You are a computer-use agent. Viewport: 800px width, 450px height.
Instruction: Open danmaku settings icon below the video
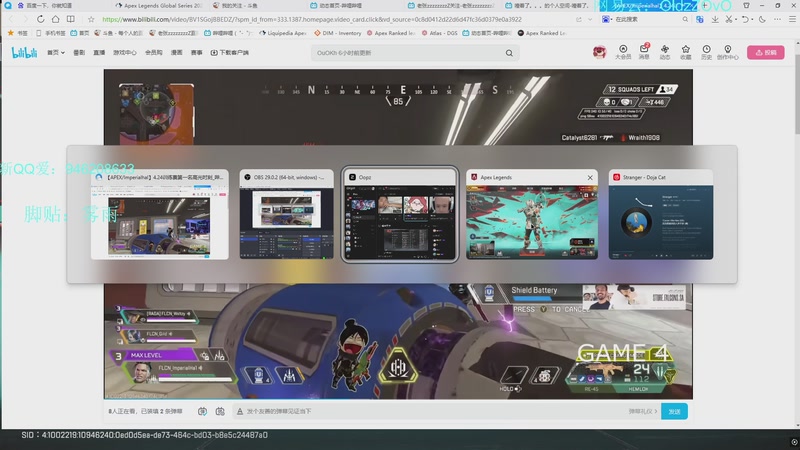220,411
